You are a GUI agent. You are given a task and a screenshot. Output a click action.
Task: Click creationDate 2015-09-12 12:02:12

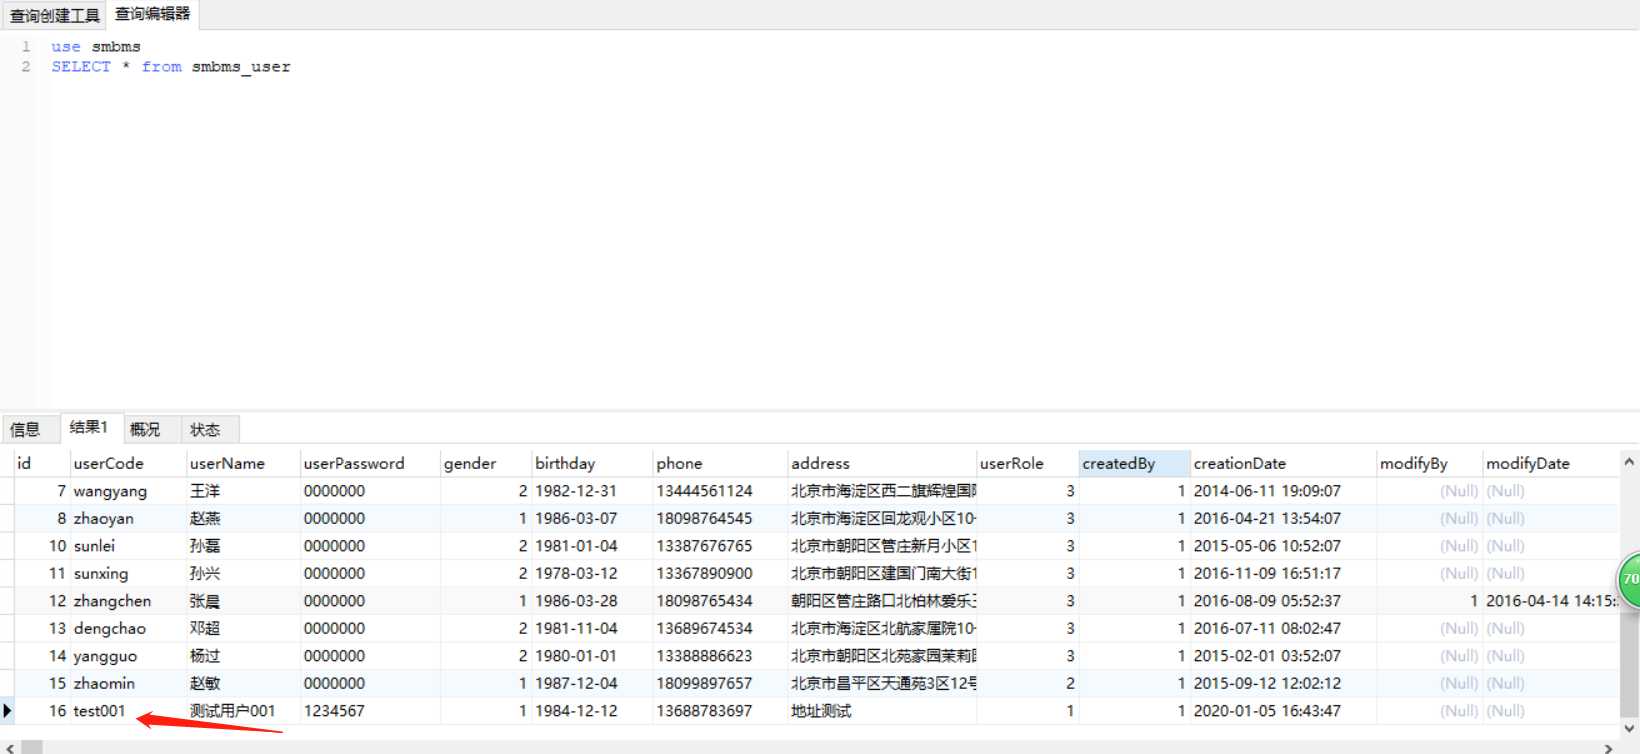[1283, 683]
